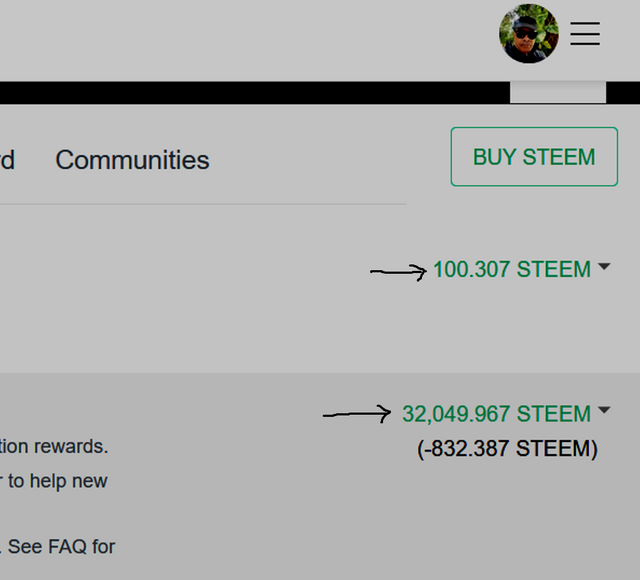The height and width of the screenshot is (580, 640).
Task: Select the (-832.387 STEEM) delegated amount
Action: coord(507,449)
